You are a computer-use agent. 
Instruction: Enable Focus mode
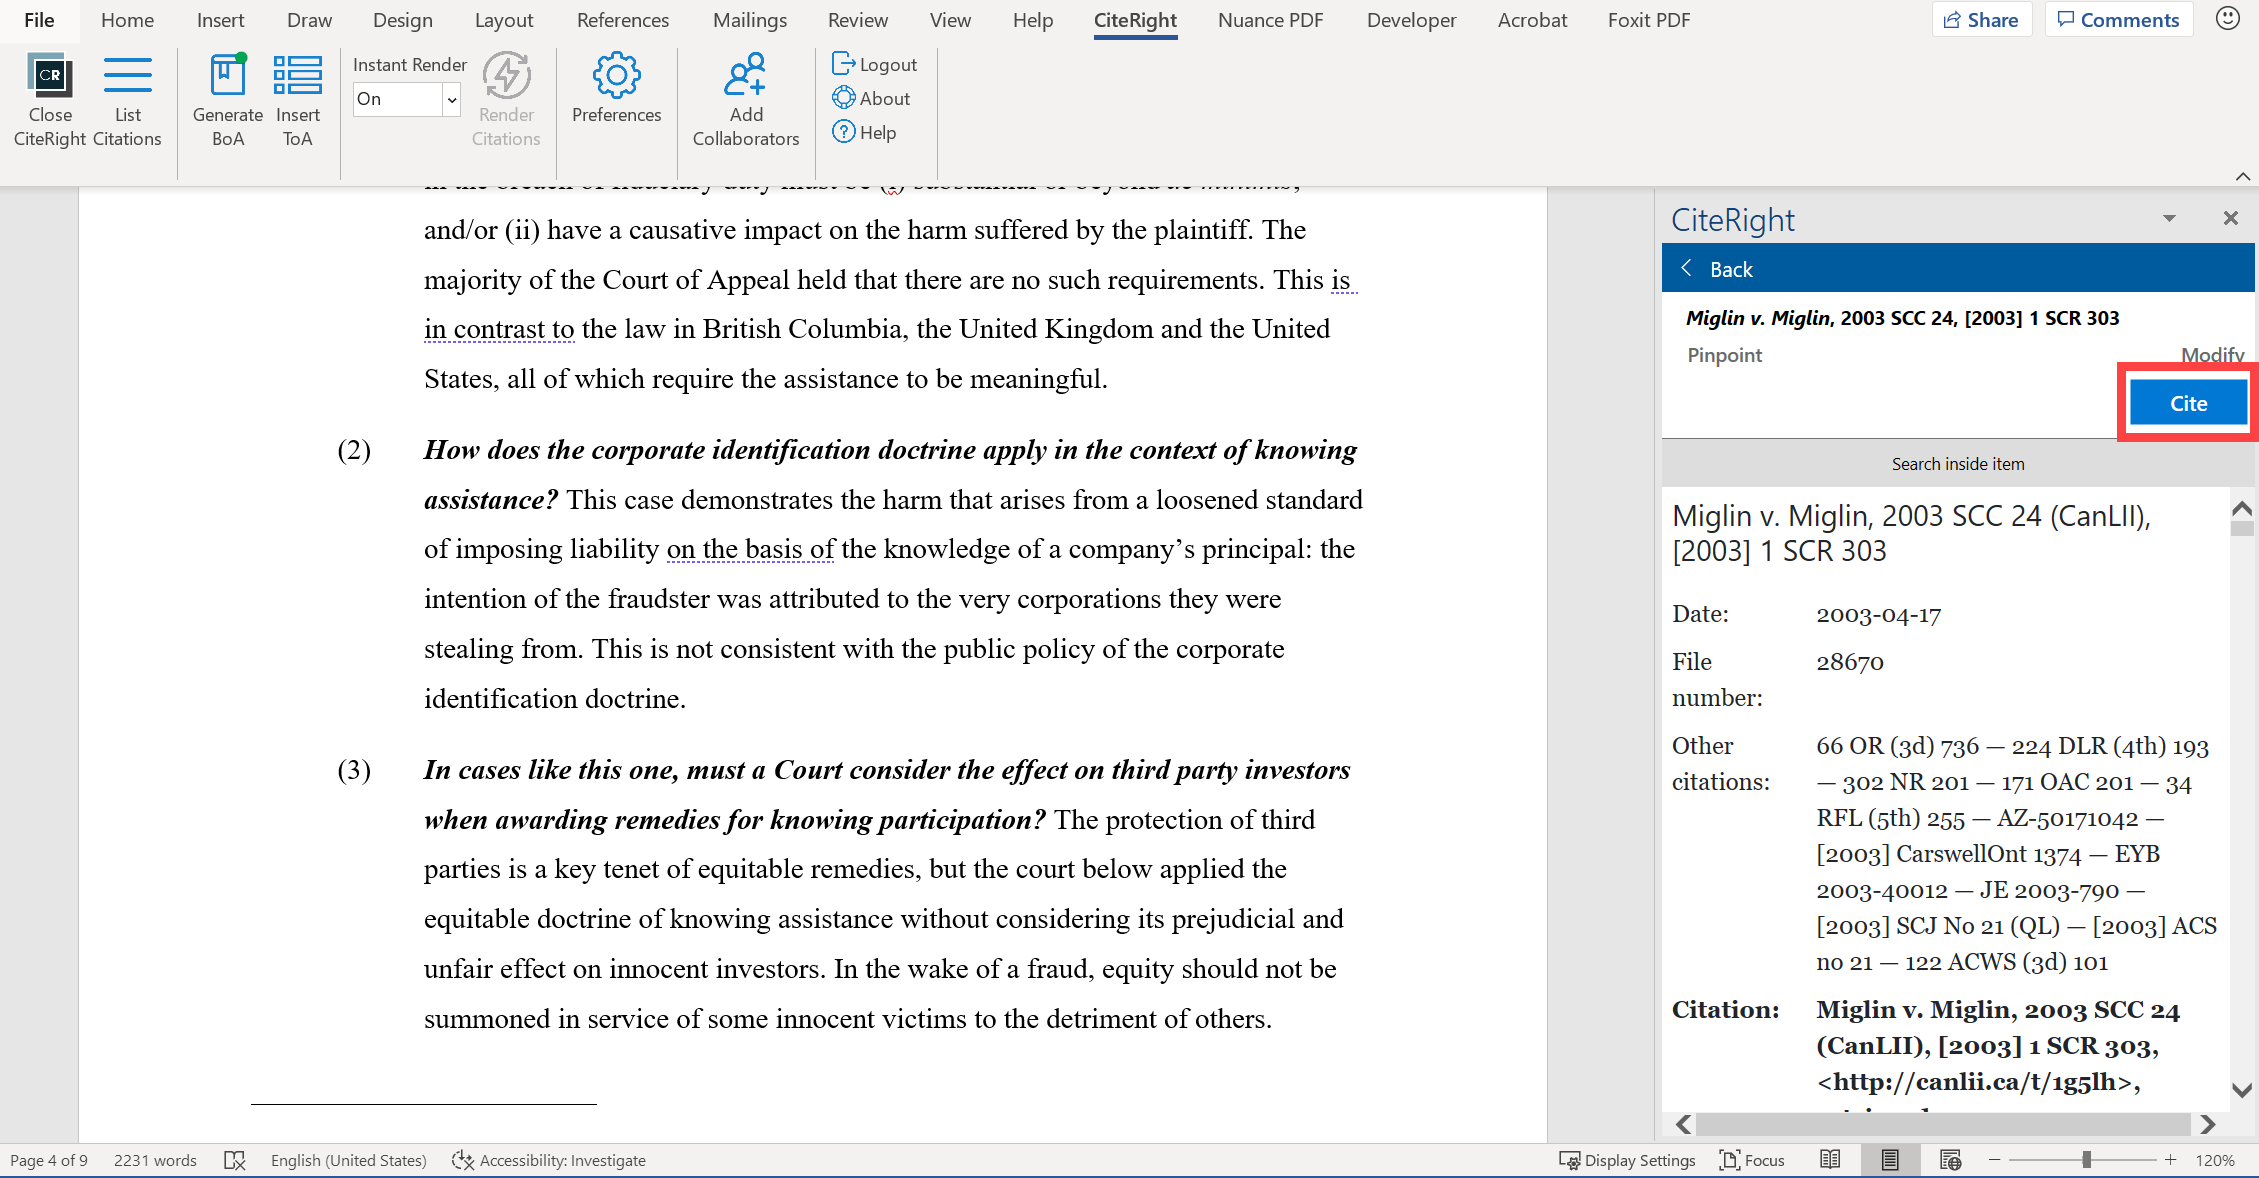tap(1752, 1160)
